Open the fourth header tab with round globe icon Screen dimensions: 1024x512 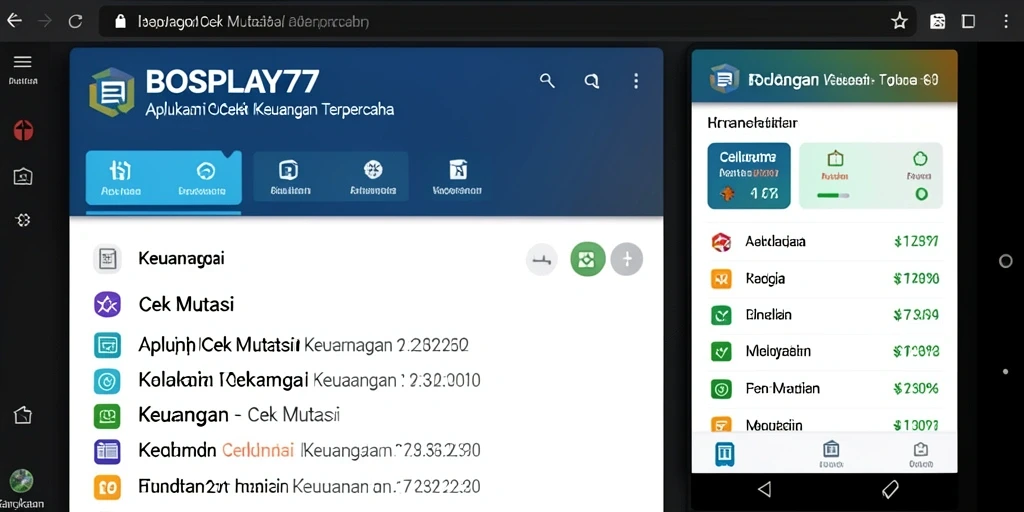click(x=373, y=178)
